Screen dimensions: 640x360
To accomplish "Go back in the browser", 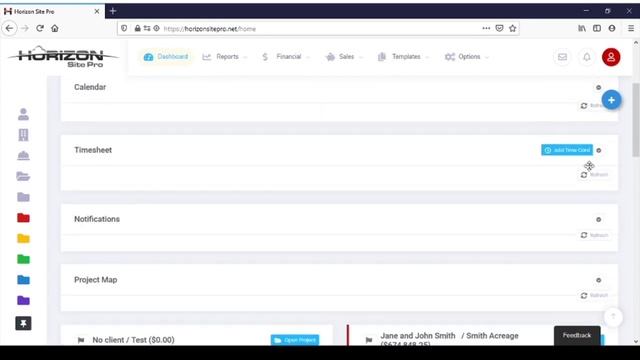I will click(x=9, y=28).
